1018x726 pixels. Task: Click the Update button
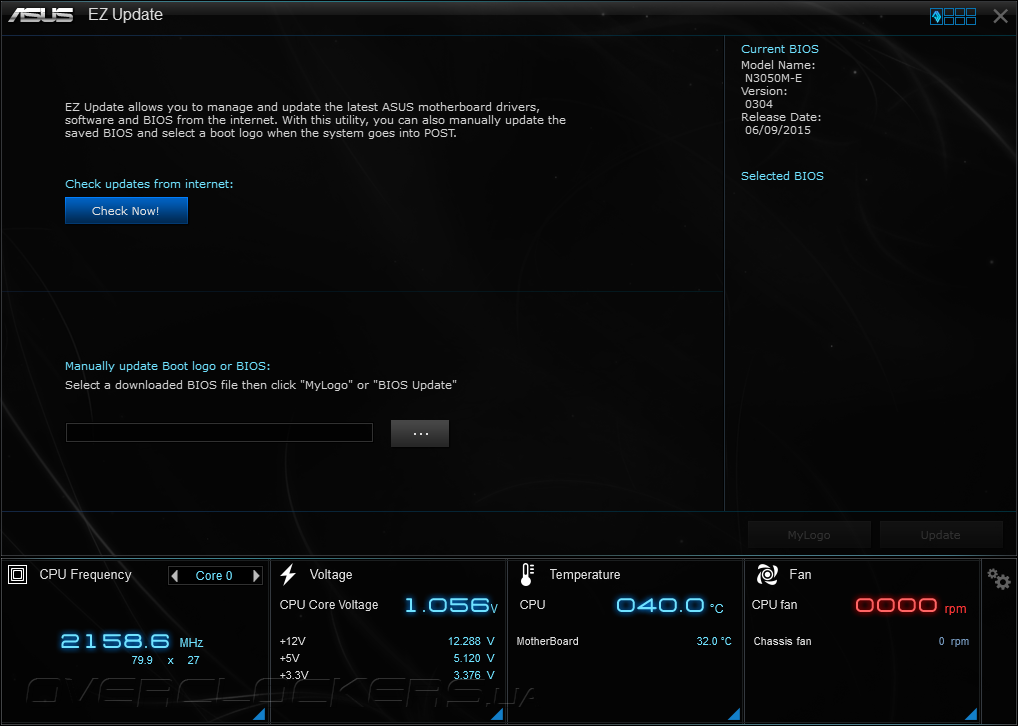coord(941,535)
